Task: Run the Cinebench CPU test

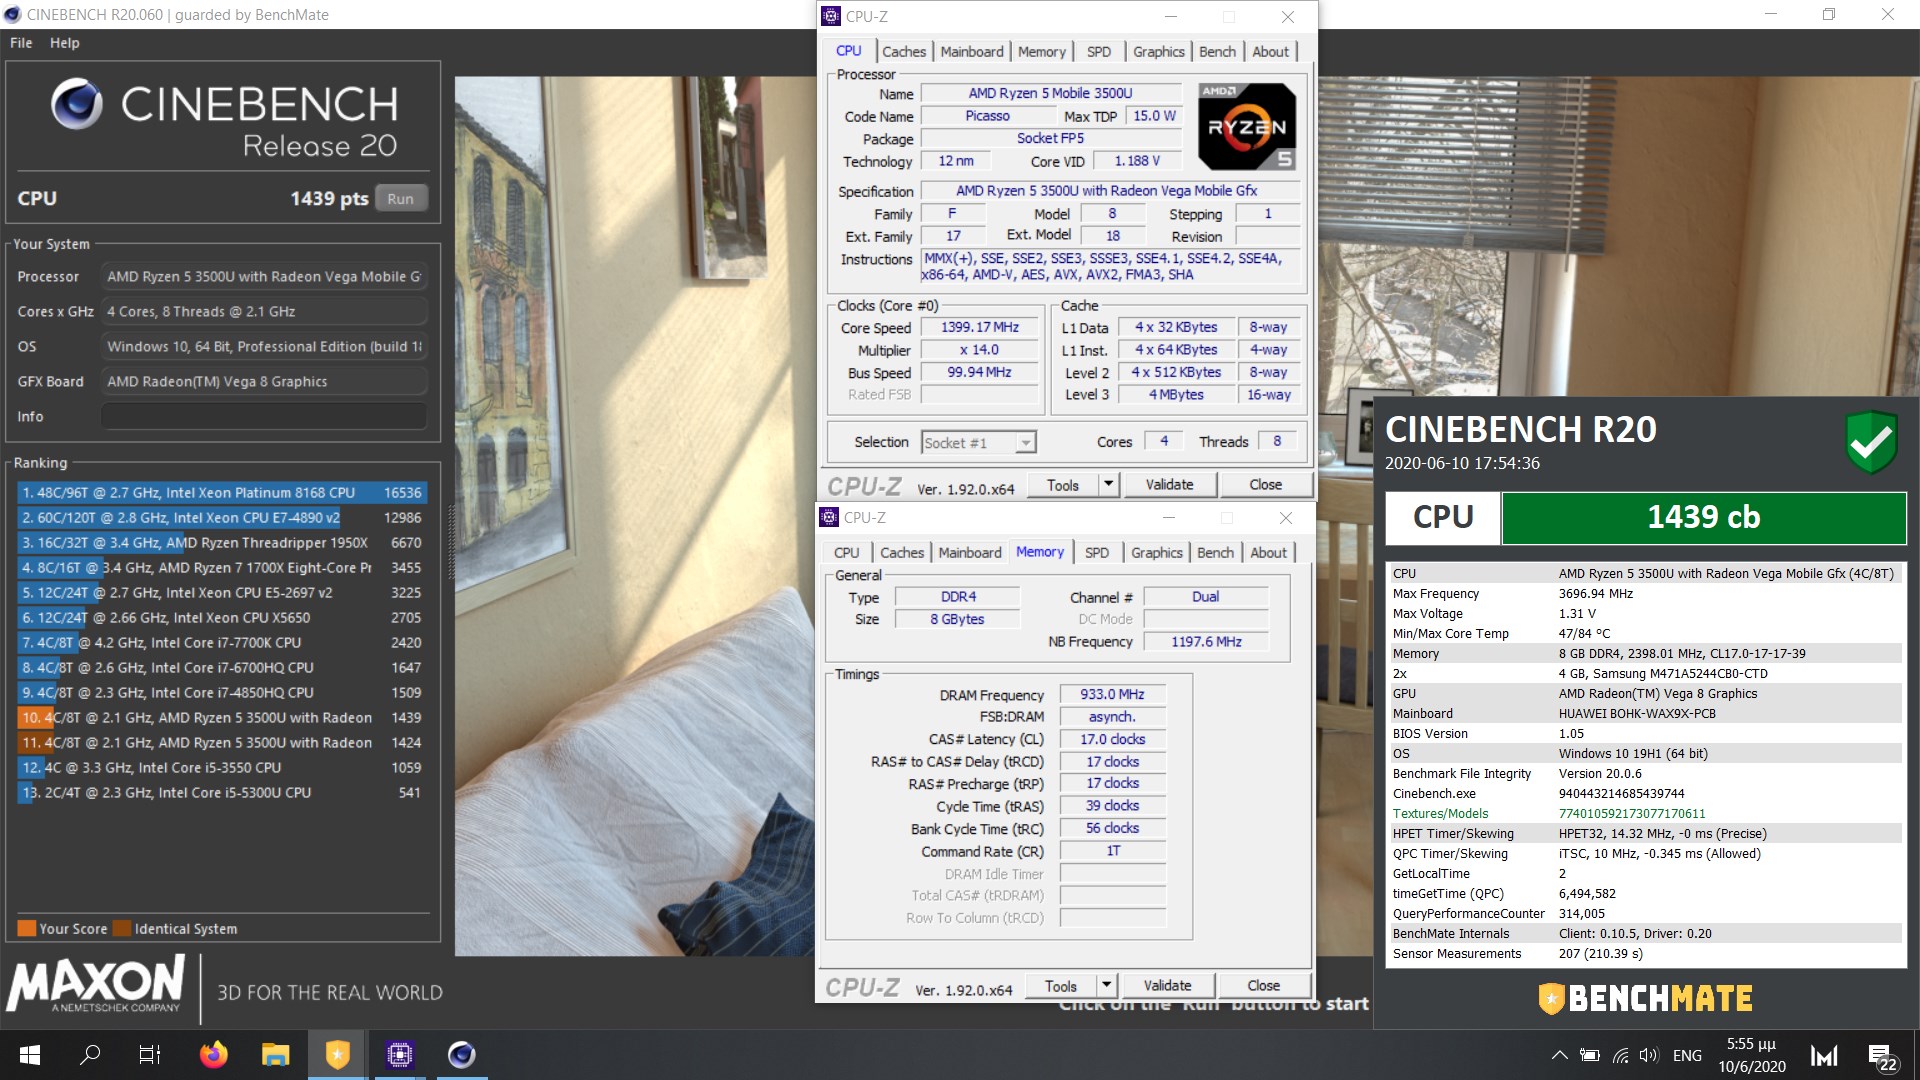Action: [x=400, y=198]
